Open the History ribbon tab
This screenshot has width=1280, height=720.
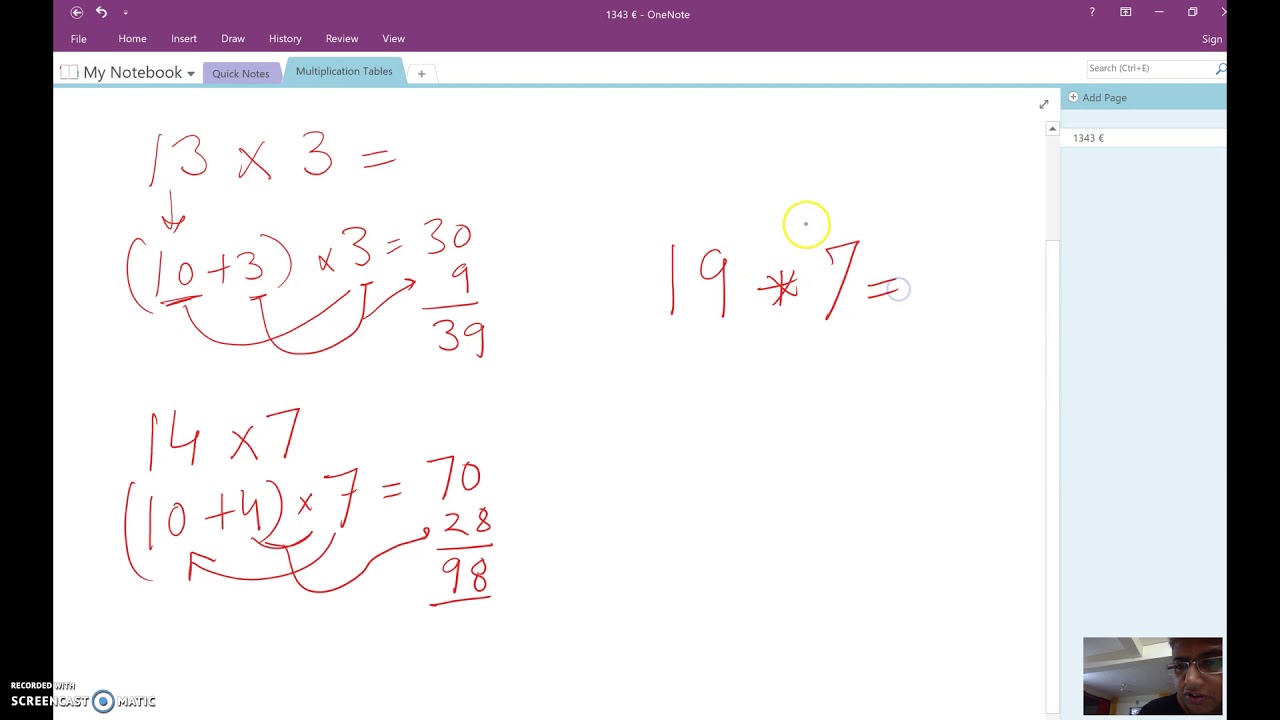click(285, 39)
